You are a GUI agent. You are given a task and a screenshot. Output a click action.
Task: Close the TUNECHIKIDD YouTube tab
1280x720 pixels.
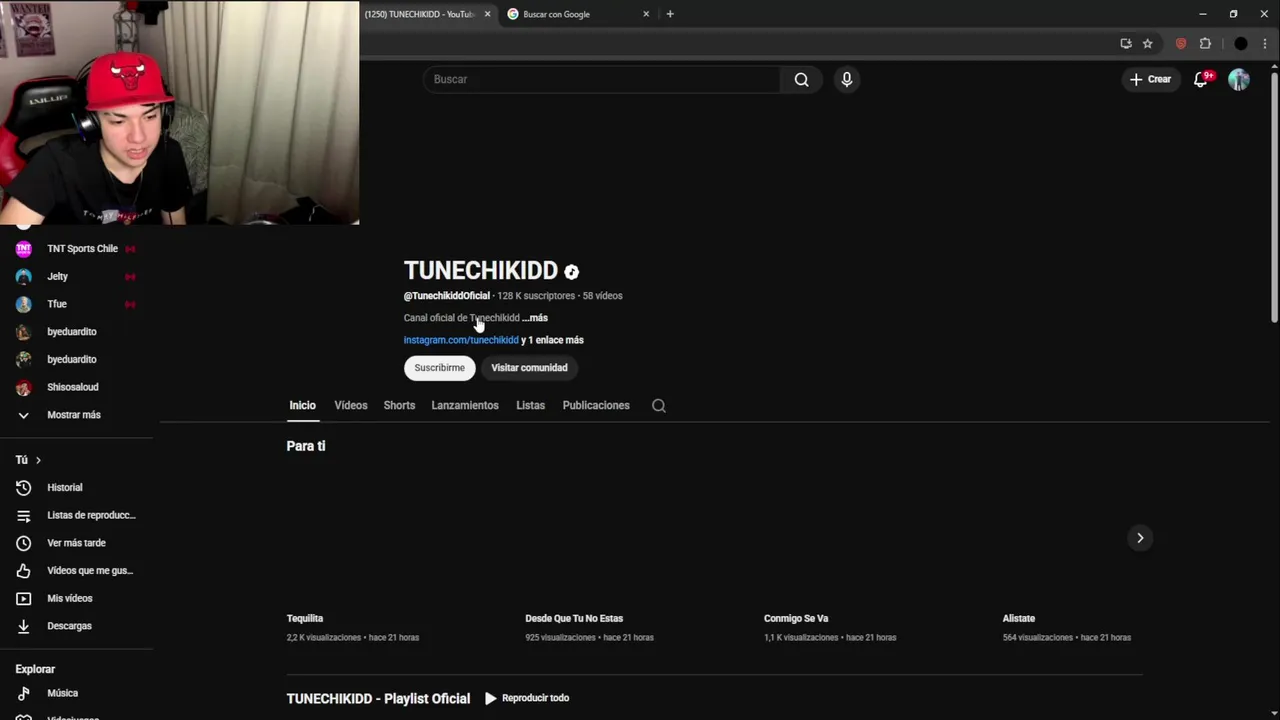[488, 14]
